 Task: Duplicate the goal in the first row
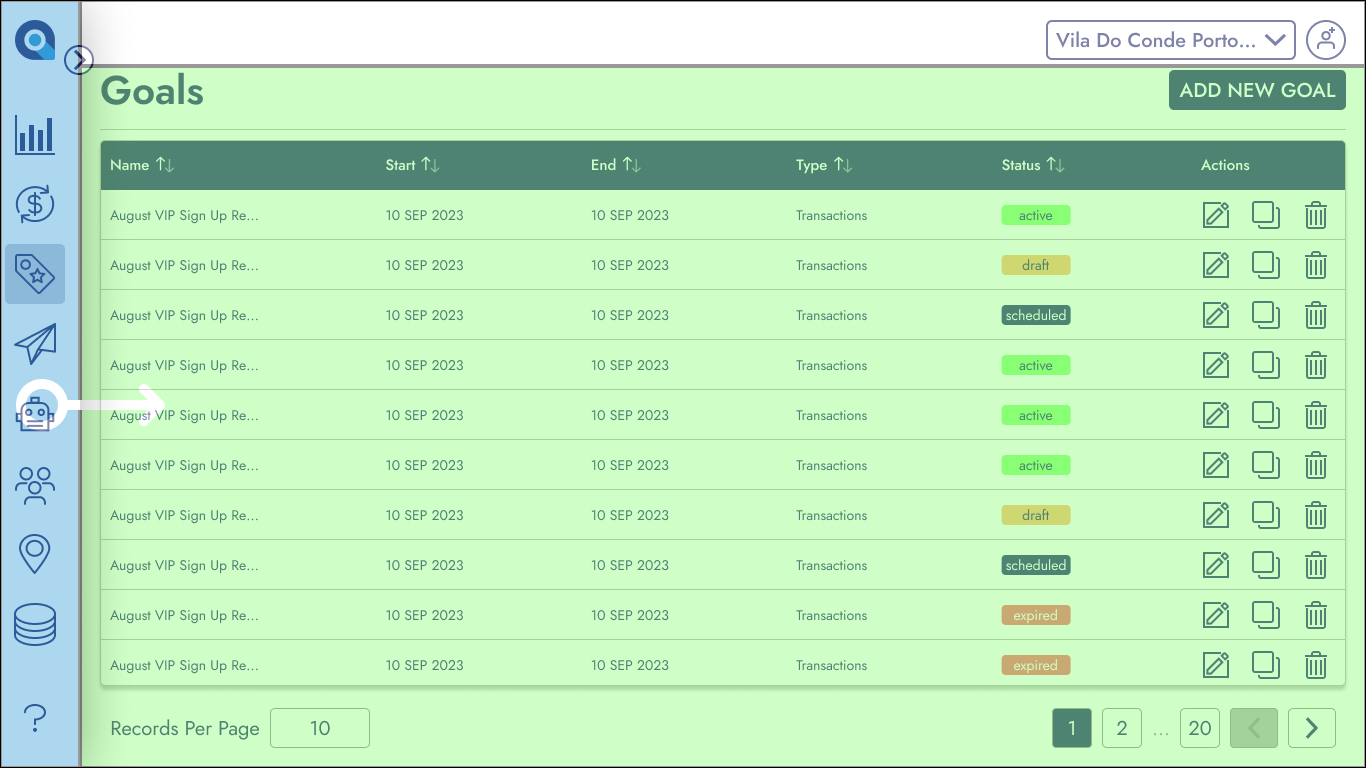click(x=1266, y=215)
